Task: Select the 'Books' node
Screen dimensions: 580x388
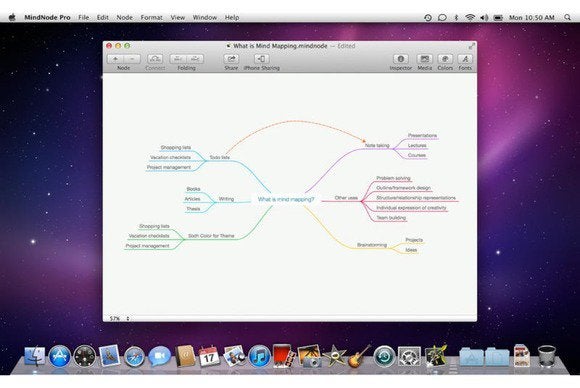Action: click(x=193, y=189)
